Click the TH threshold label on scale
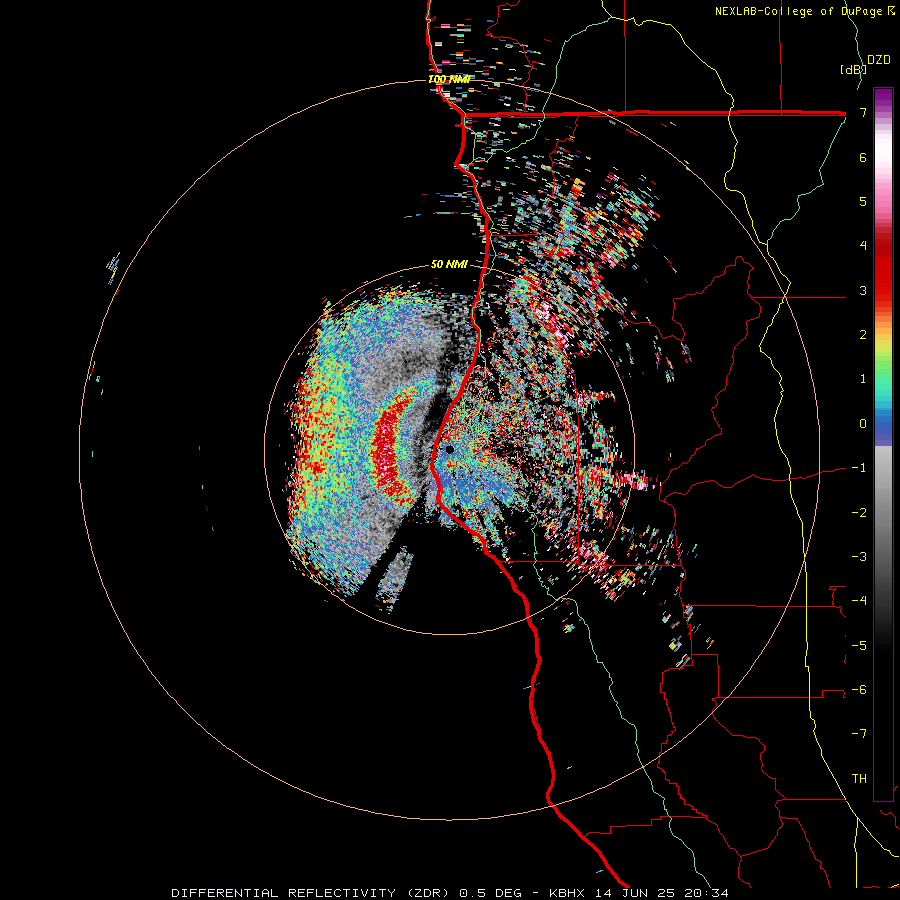This screenshot has height=900, width=900. [x=859, y=779]
